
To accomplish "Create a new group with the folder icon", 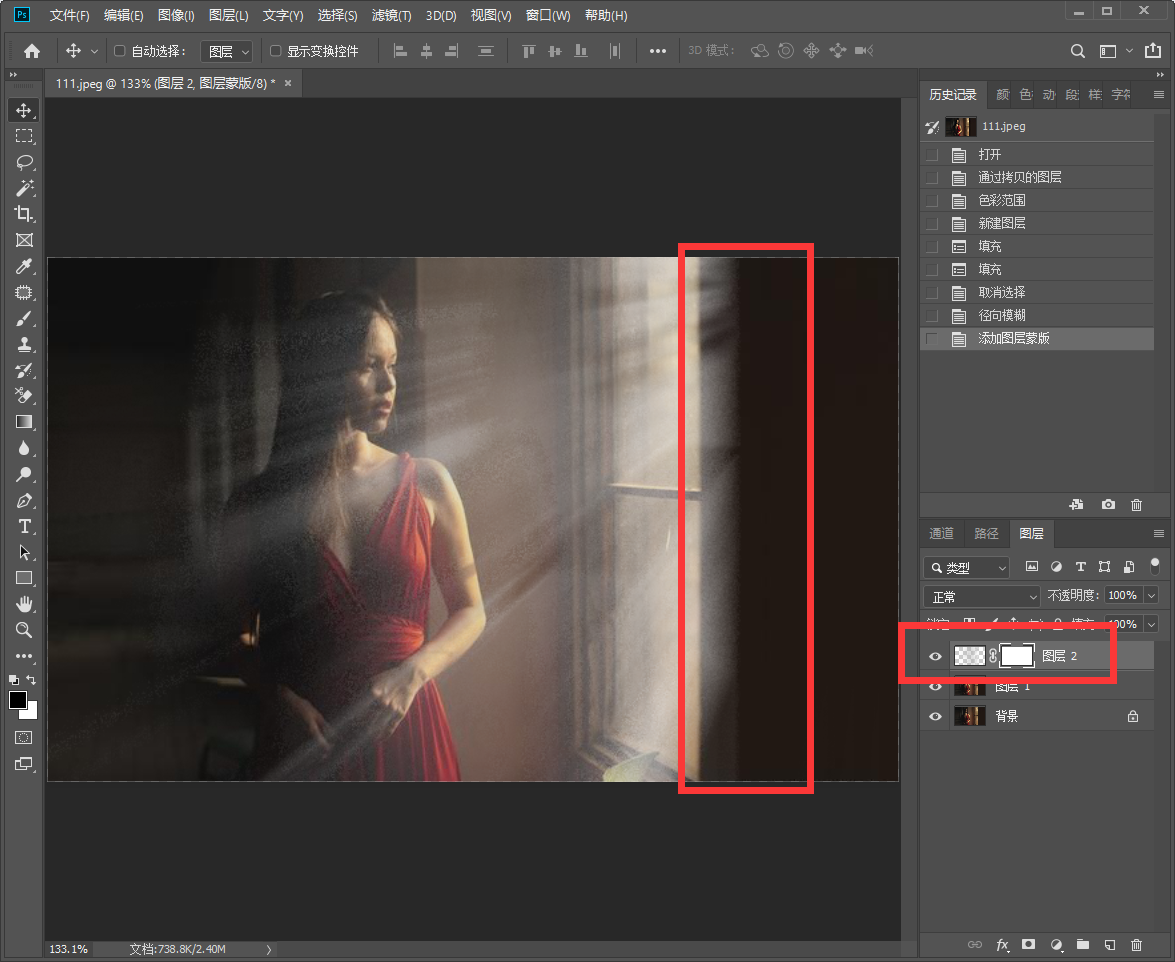I will [1083, 945].
